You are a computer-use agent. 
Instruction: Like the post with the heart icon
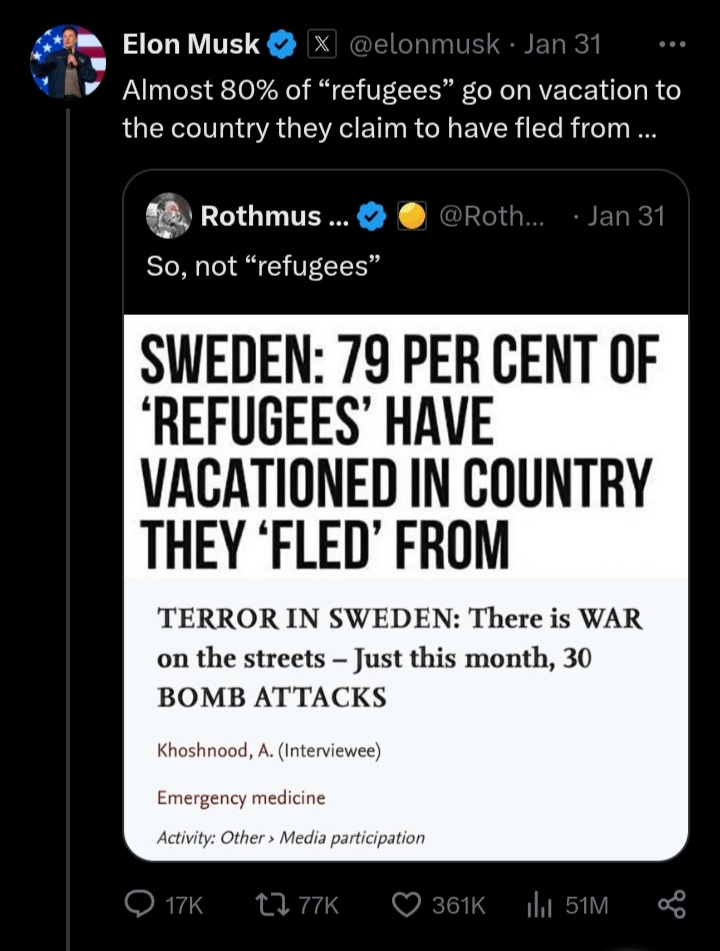(406, 905)
